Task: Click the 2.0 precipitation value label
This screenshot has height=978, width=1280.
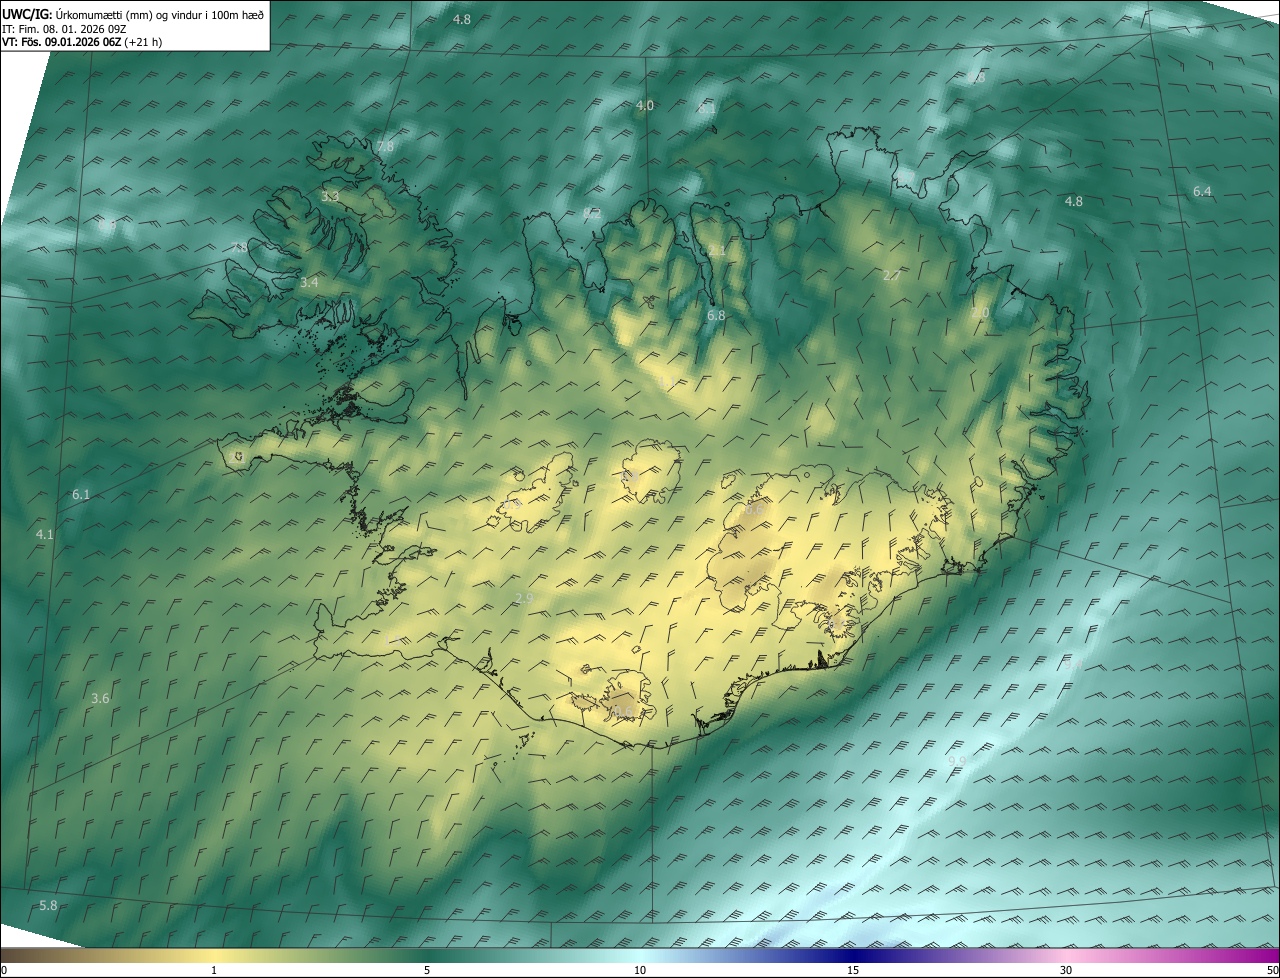Action: tap(980, 313)
